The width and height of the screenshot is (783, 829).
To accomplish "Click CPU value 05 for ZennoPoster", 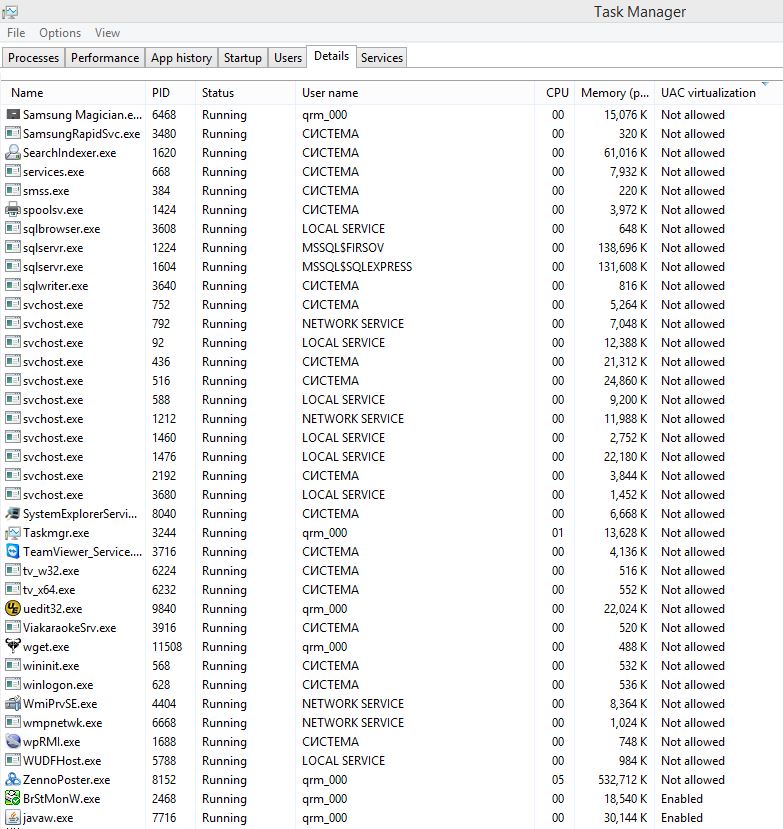I will [x=558, y=779].
